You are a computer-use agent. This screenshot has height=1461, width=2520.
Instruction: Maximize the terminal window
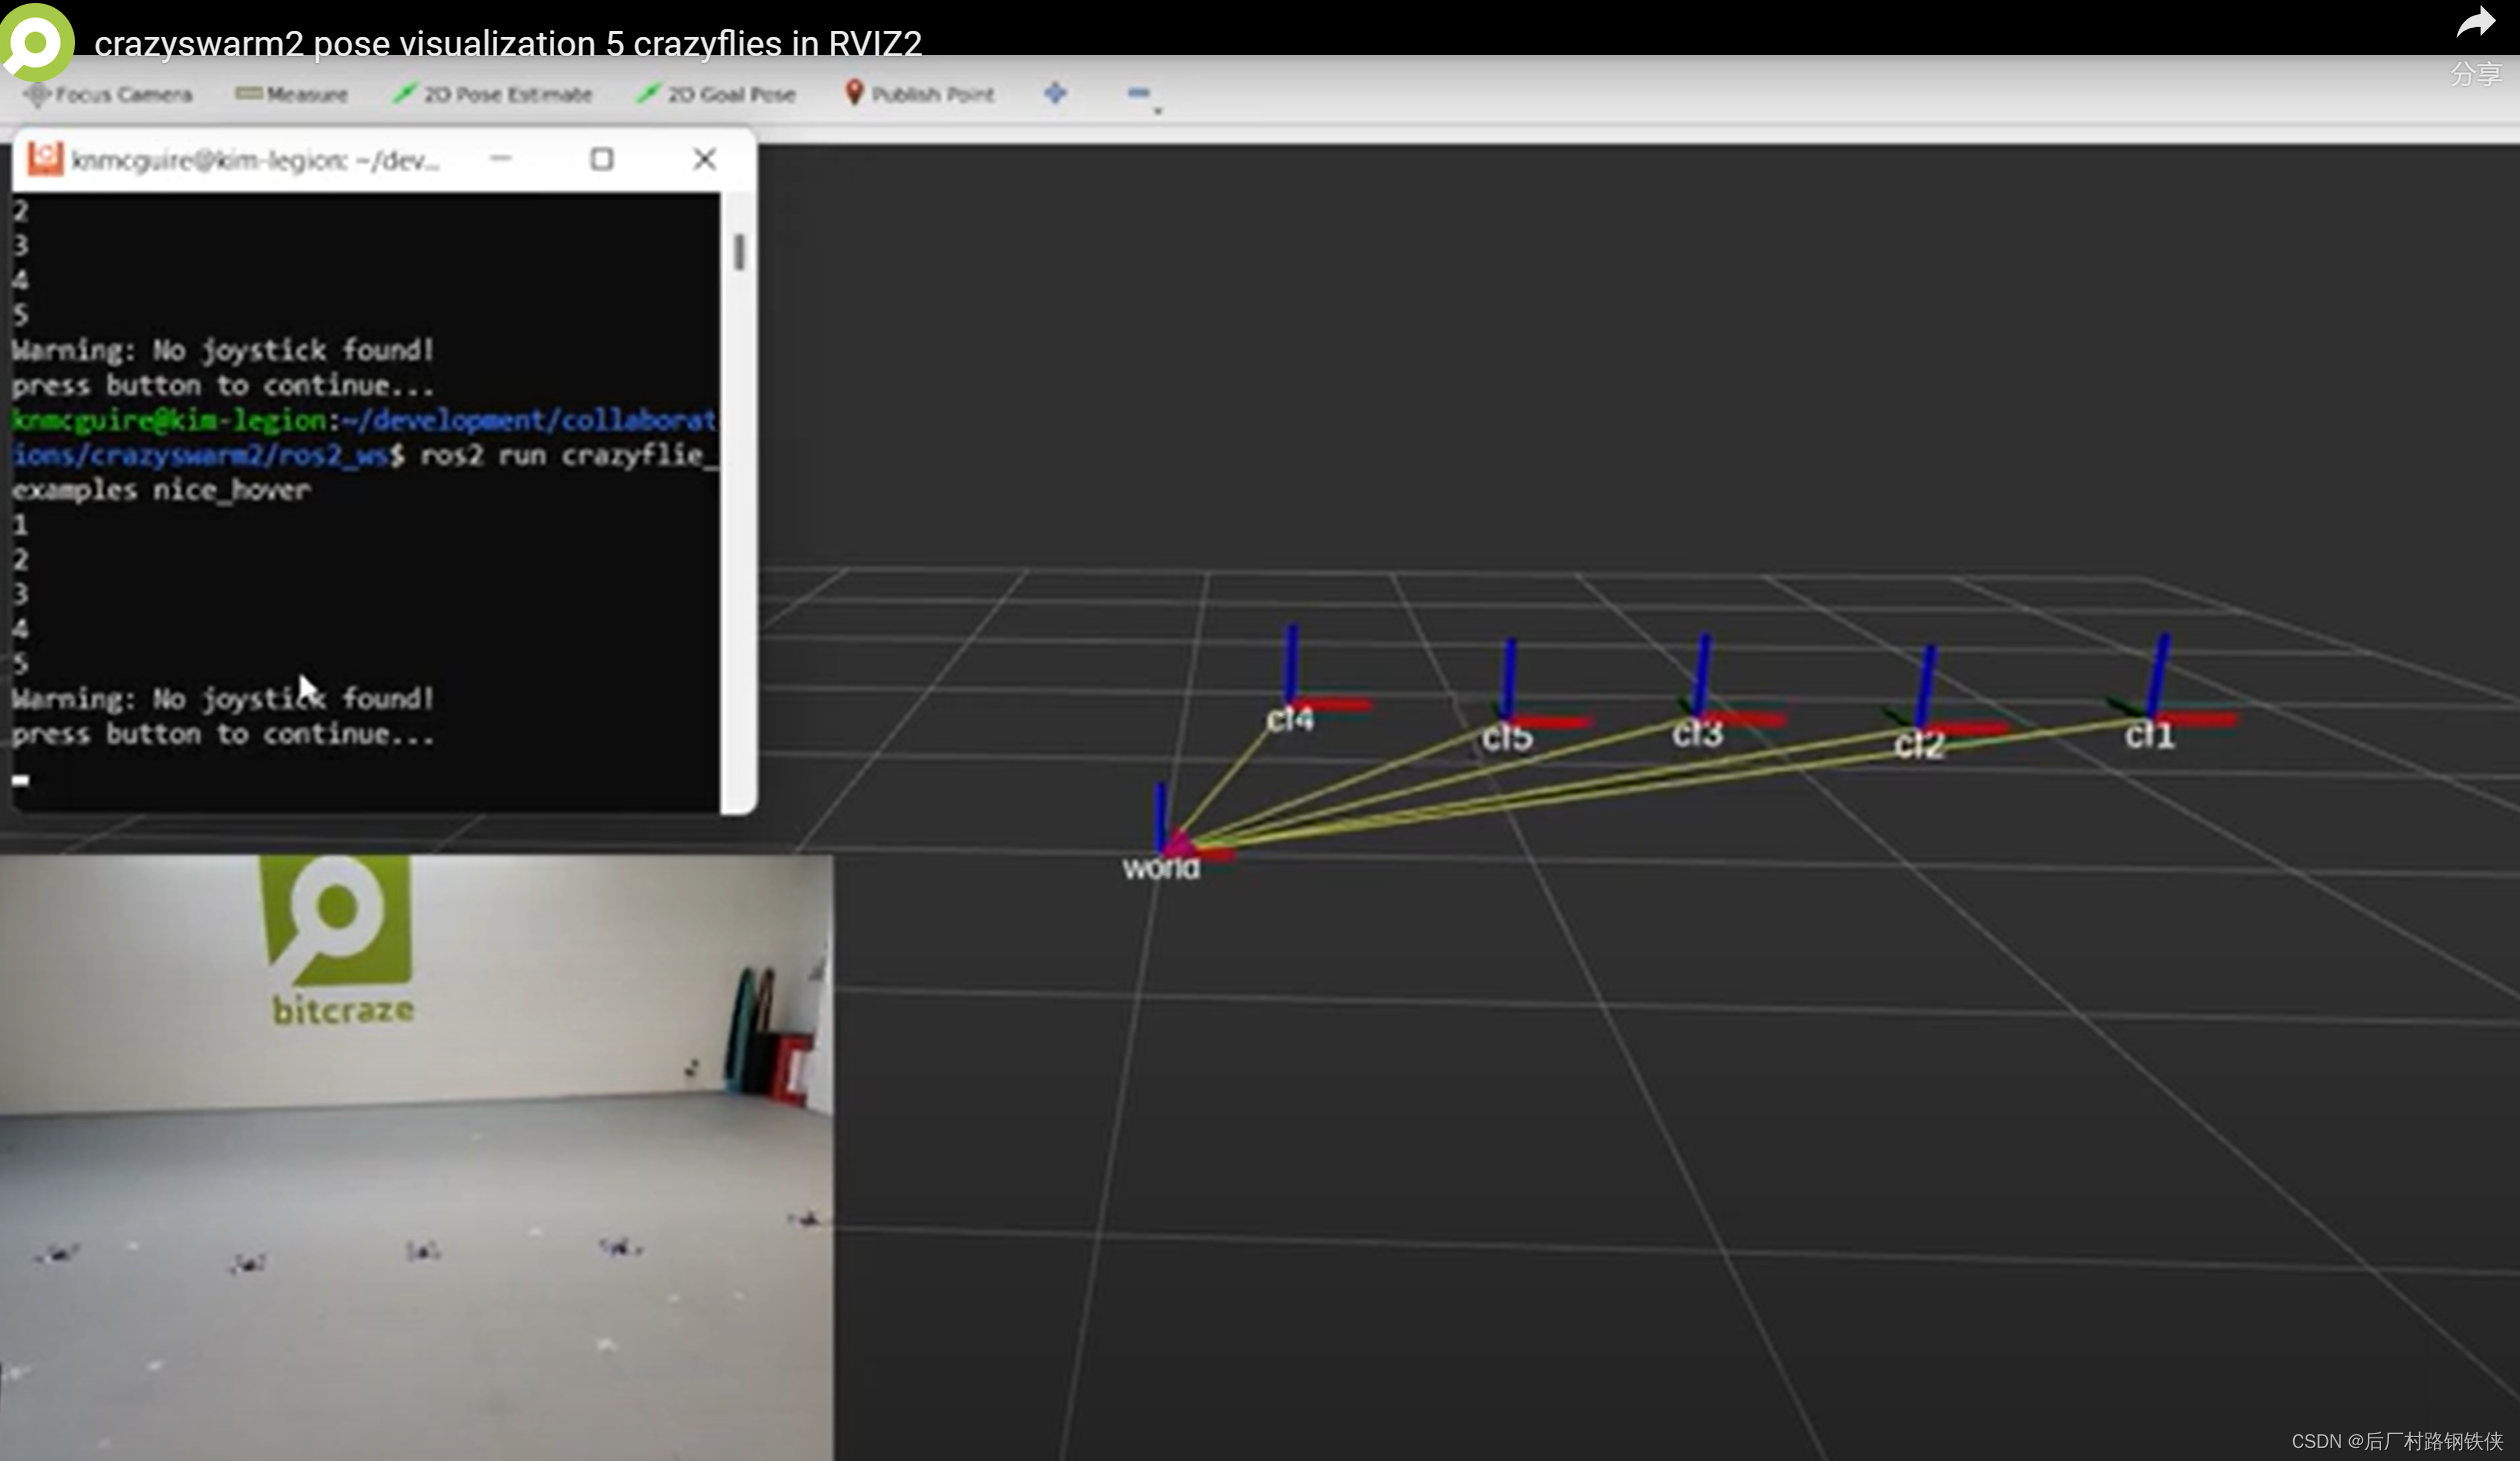[601, 159]
